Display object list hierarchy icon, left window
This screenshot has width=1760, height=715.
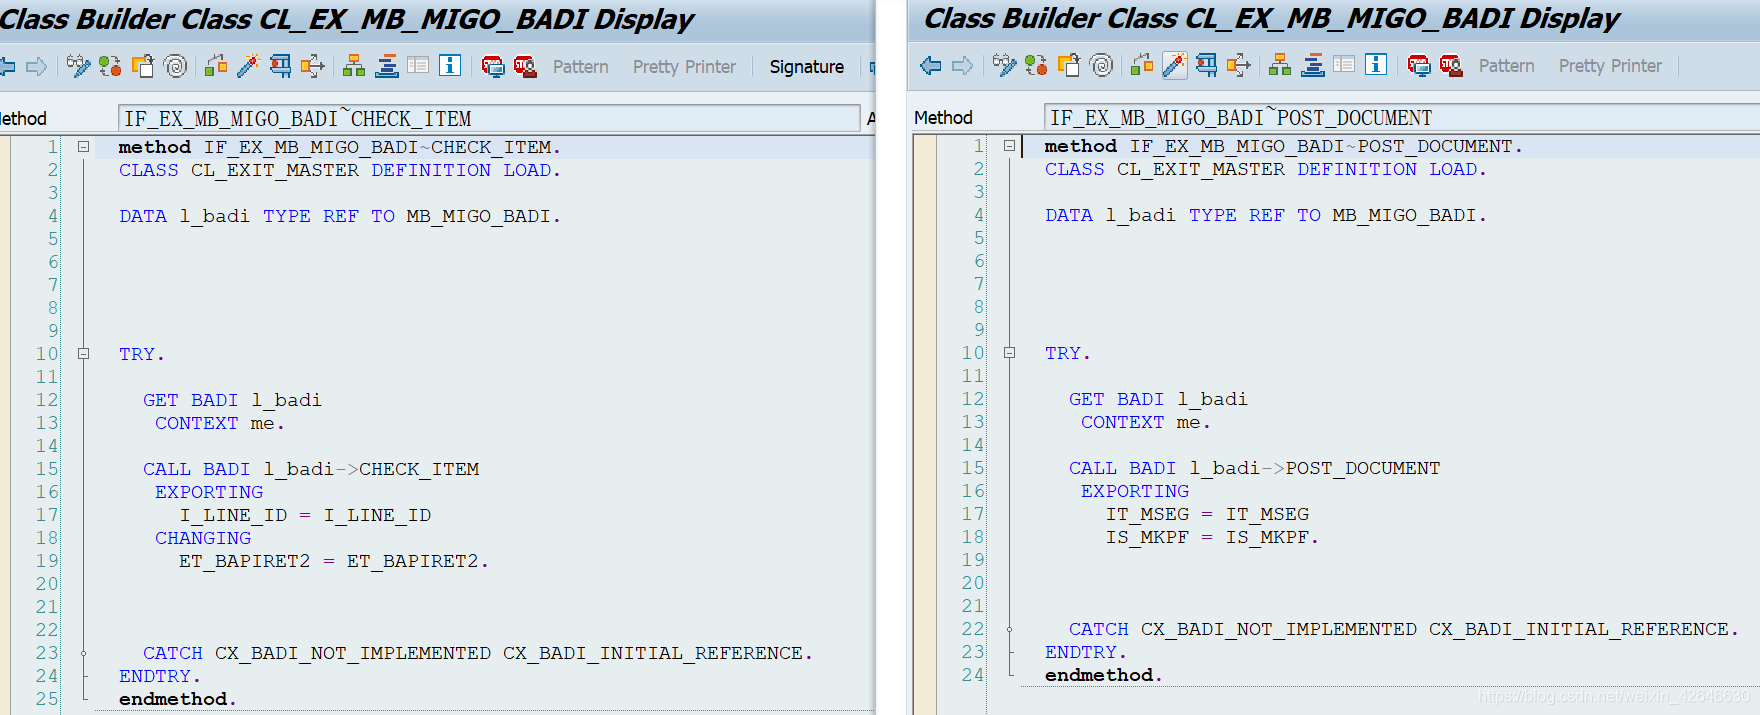pyautogui.click(x=354, y=67)
